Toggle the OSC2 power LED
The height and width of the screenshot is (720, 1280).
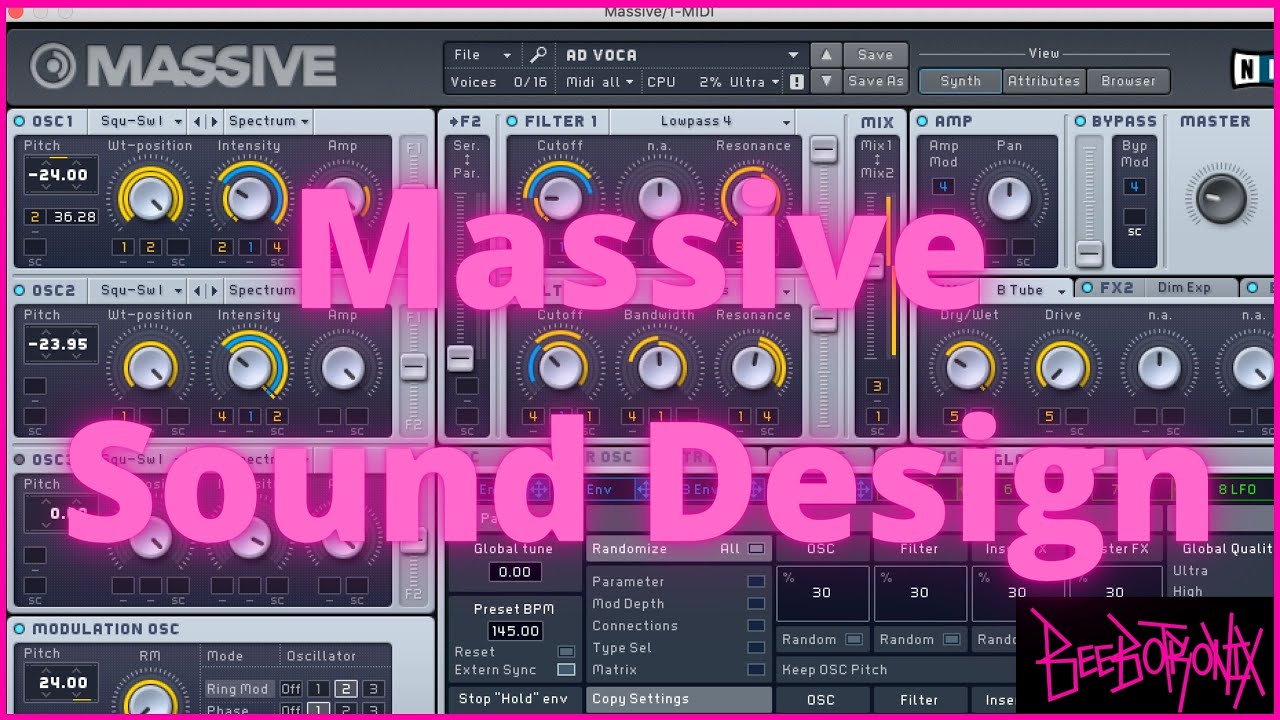(20, 291)
